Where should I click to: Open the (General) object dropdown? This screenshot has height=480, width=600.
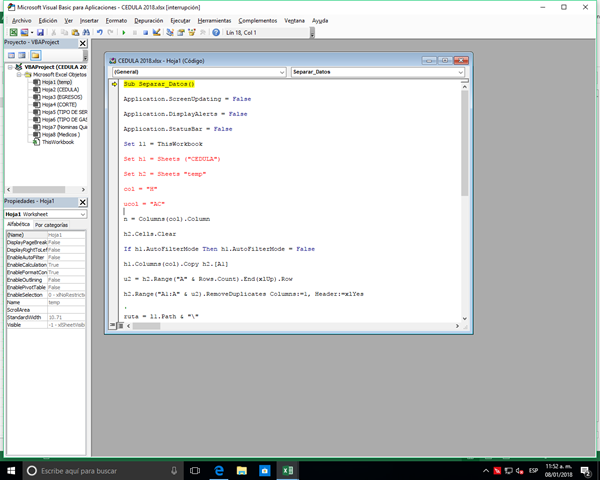(x=284, y=72)
